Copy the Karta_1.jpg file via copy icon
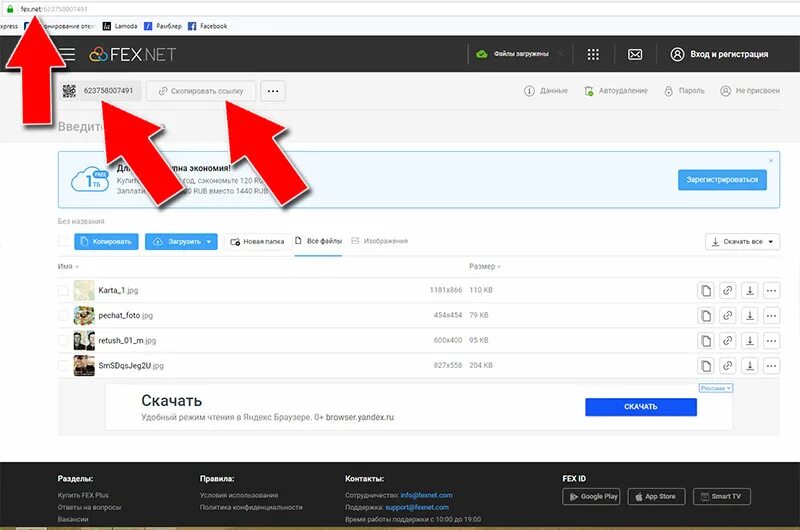Image resolution: width=800 pixels, height=530 pixels. [706, 290]
